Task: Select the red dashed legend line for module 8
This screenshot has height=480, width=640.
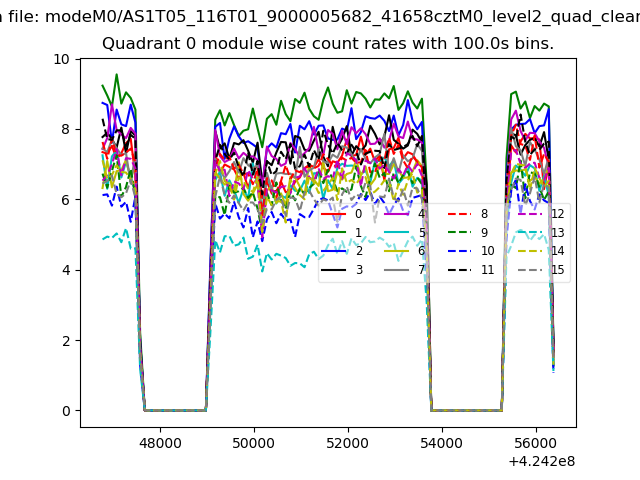Action: pyautogui.click(x=459, y=214)
